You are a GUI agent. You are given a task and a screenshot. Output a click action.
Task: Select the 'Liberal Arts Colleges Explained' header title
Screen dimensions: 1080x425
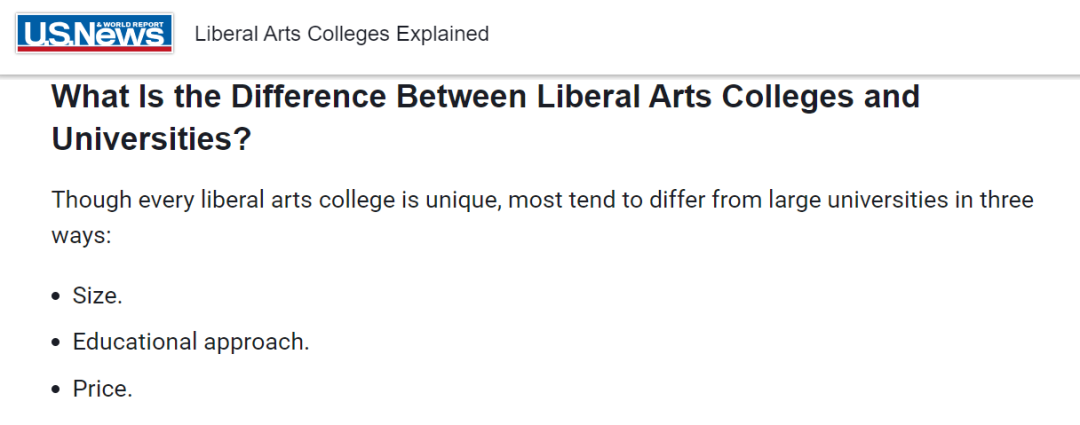coord(342,34)
